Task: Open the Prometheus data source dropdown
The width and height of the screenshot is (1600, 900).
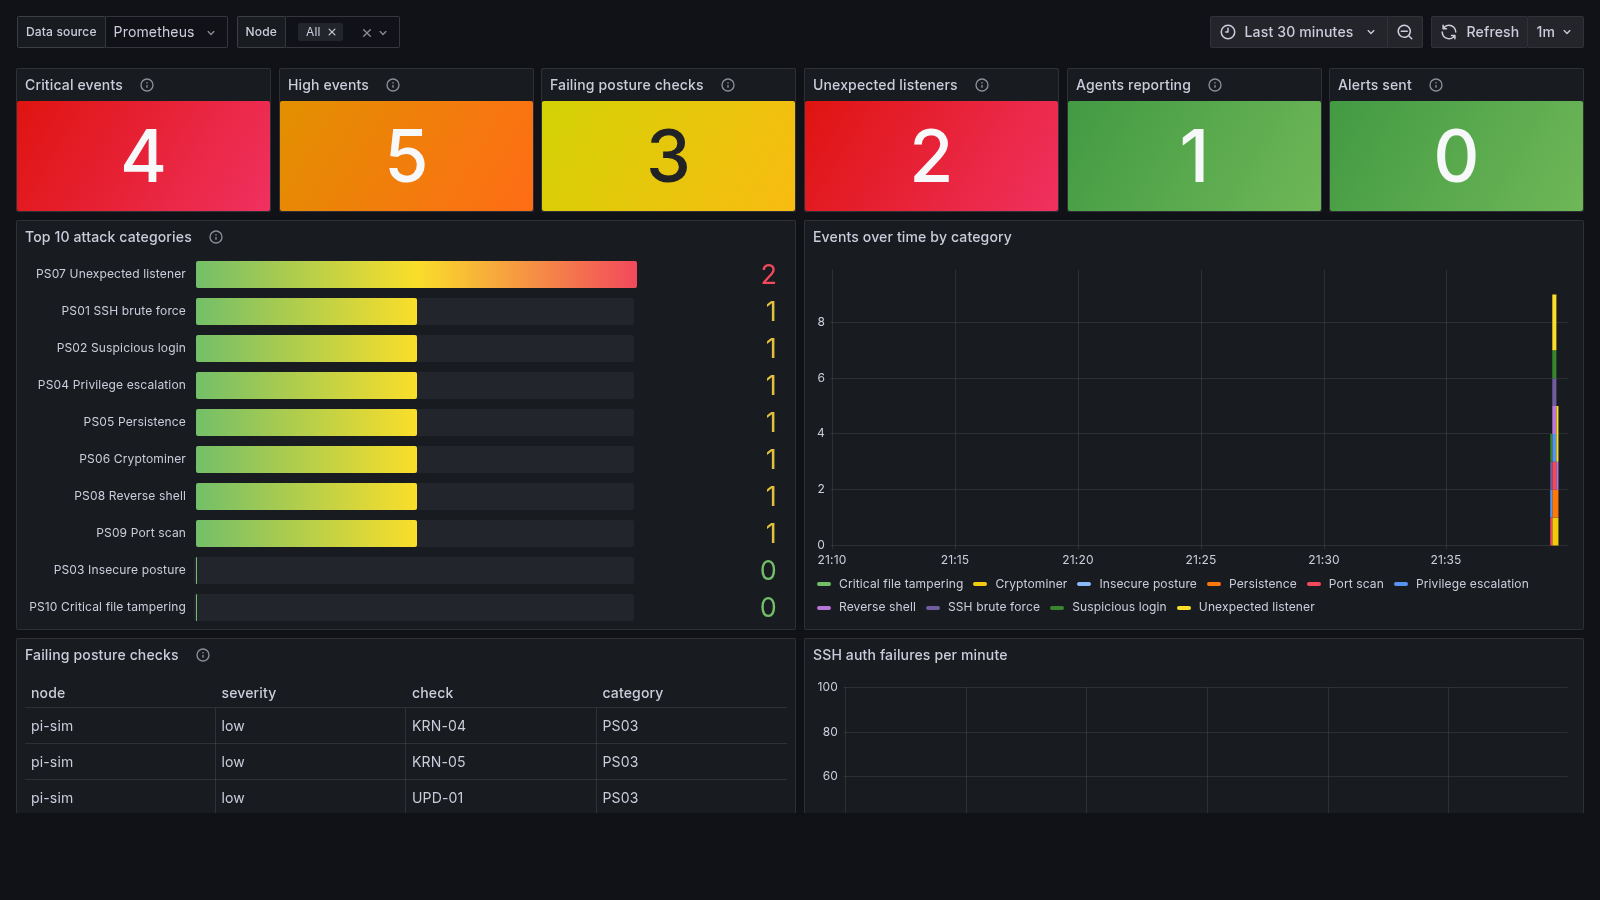Action: tap(166, 32)
